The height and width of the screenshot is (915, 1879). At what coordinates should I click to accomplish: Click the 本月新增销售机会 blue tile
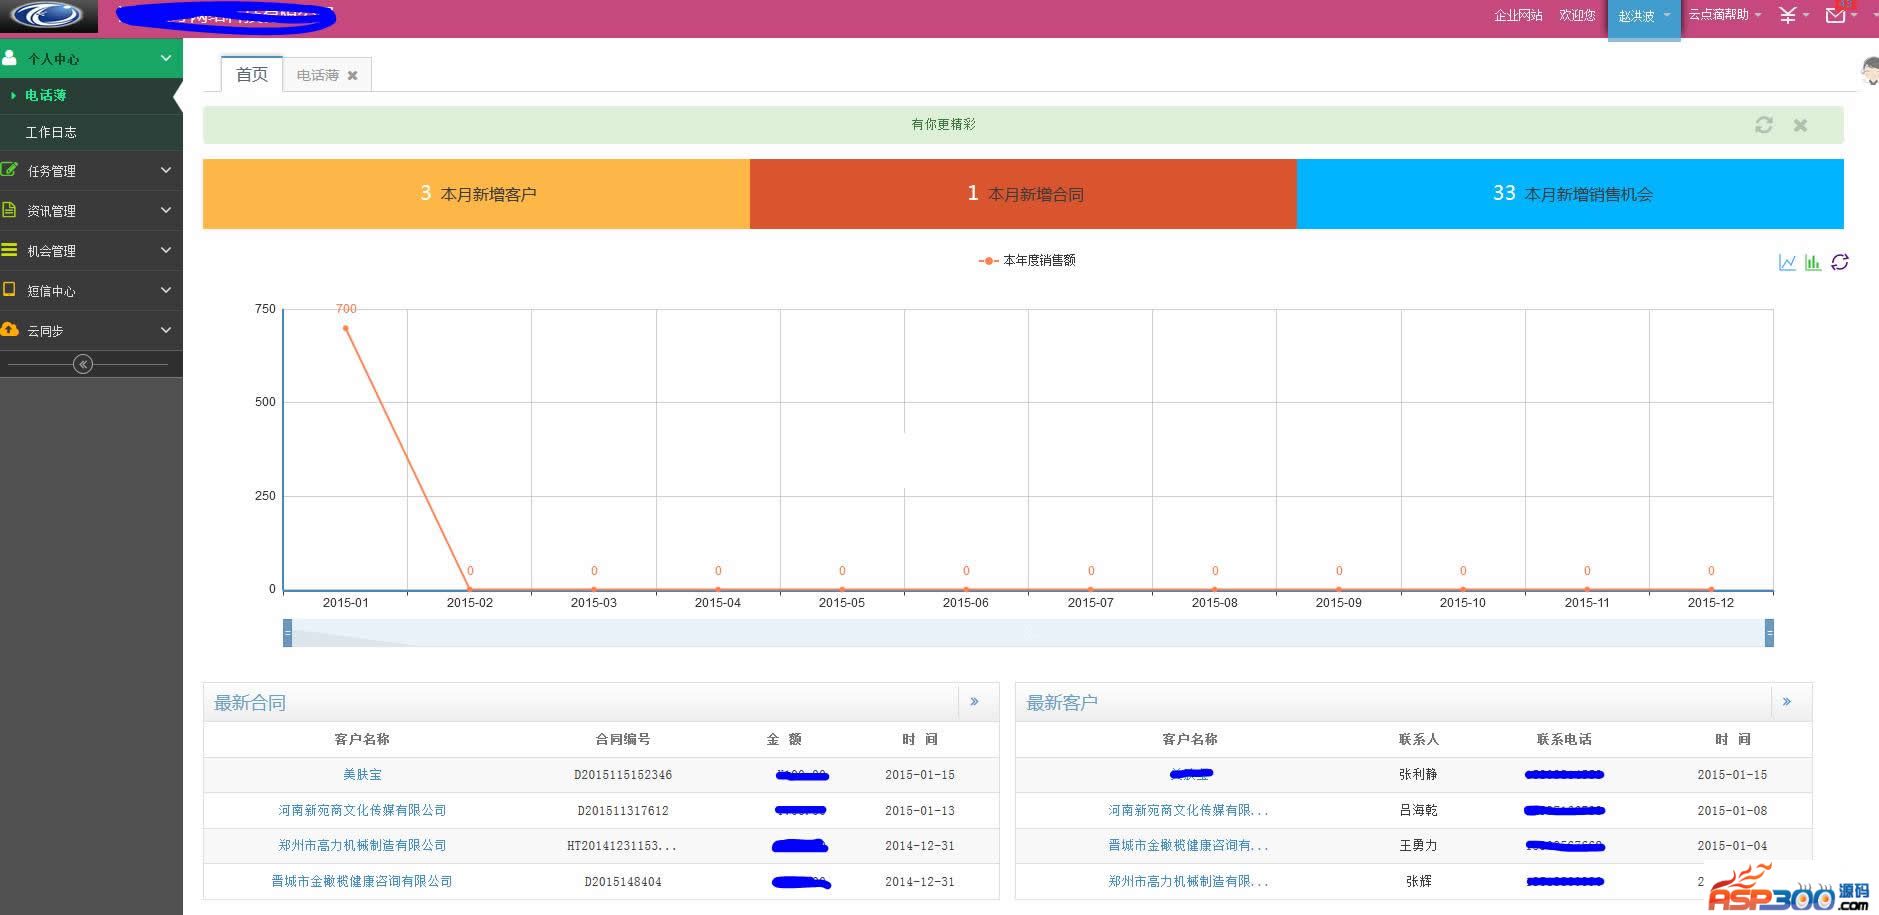(1570, 194)
